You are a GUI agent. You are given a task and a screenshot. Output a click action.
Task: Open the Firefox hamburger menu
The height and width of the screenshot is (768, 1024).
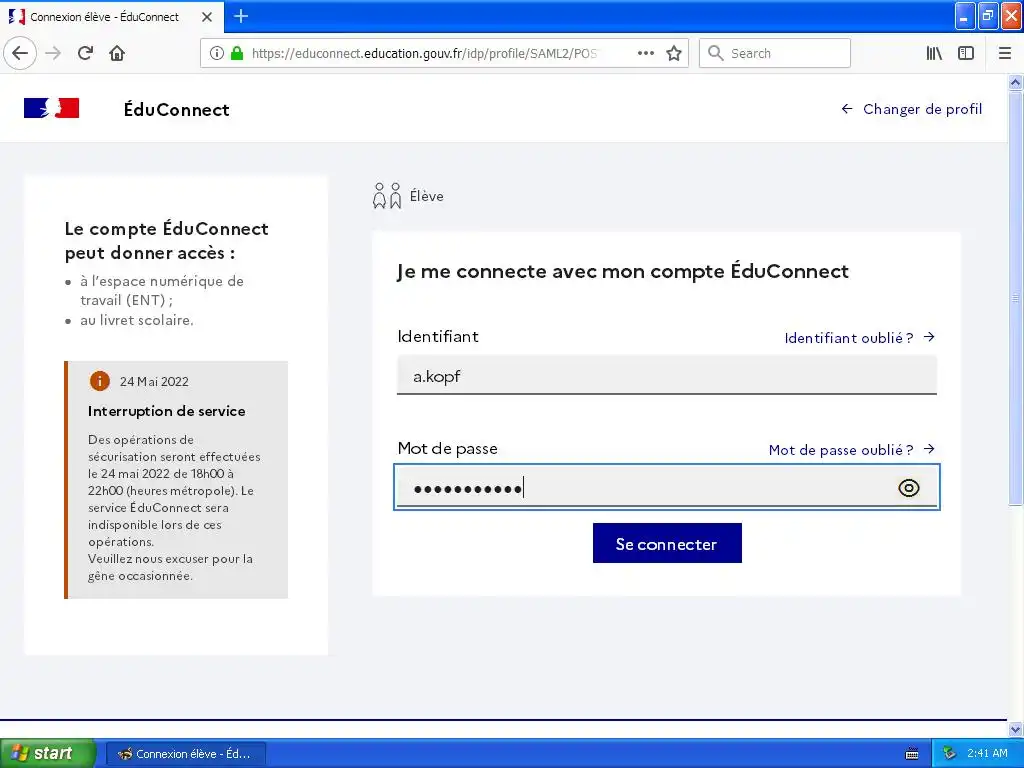coord(1004,53)
